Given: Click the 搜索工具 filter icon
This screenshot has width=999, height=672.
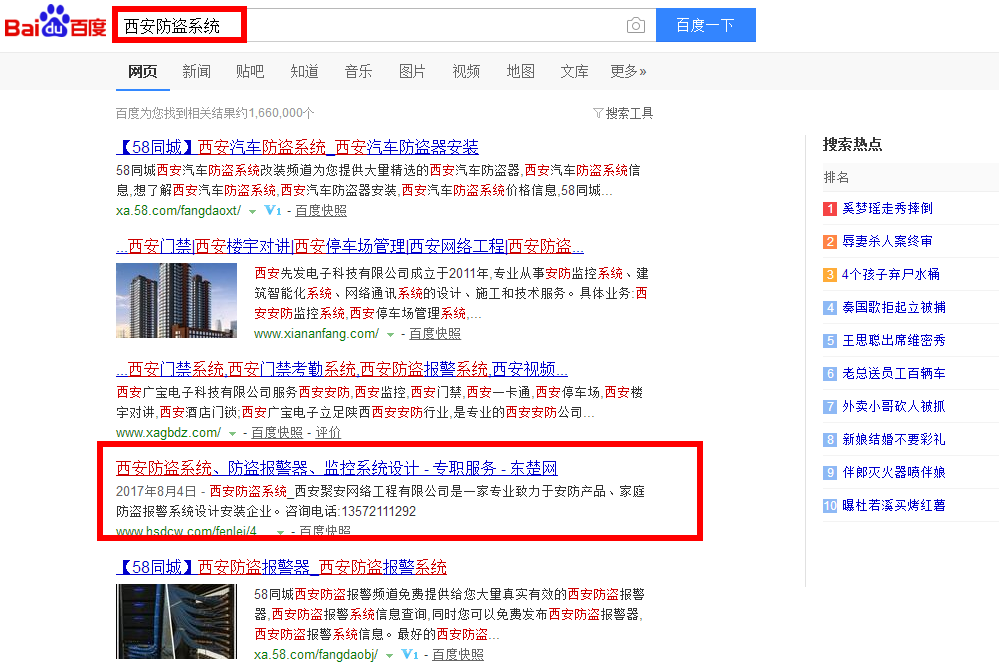Looking at the screenshot, I should (x=598, y=113).
